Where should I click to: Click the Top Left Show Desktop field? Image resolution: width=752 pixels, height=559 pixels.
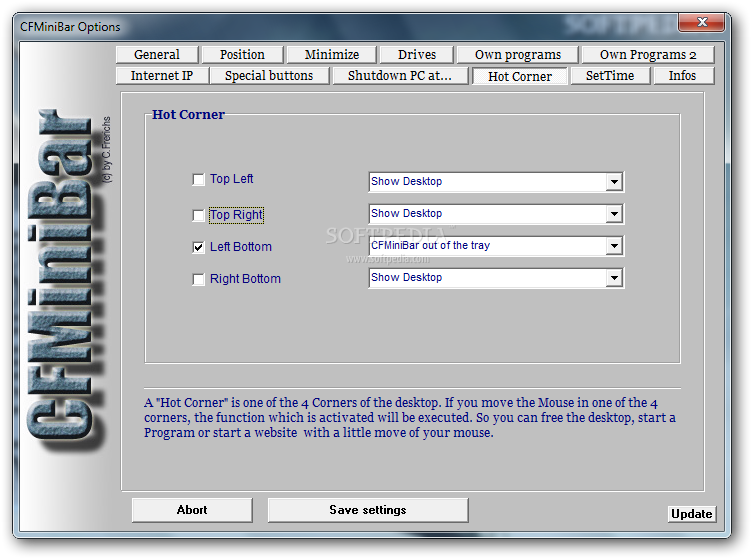click(496, 182)
